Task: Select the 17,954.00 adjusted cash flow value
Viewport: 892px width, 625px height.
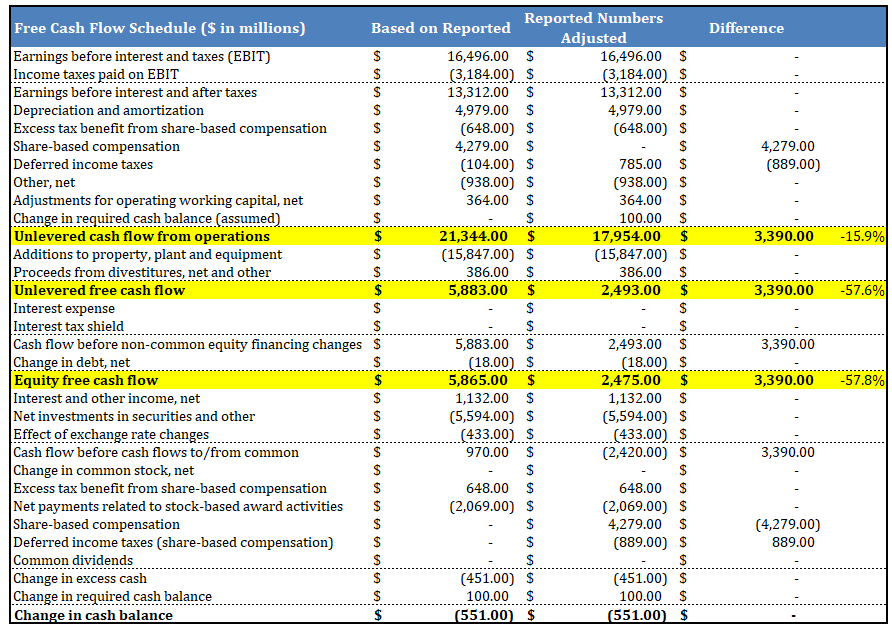Action: (x=626, y=237)
